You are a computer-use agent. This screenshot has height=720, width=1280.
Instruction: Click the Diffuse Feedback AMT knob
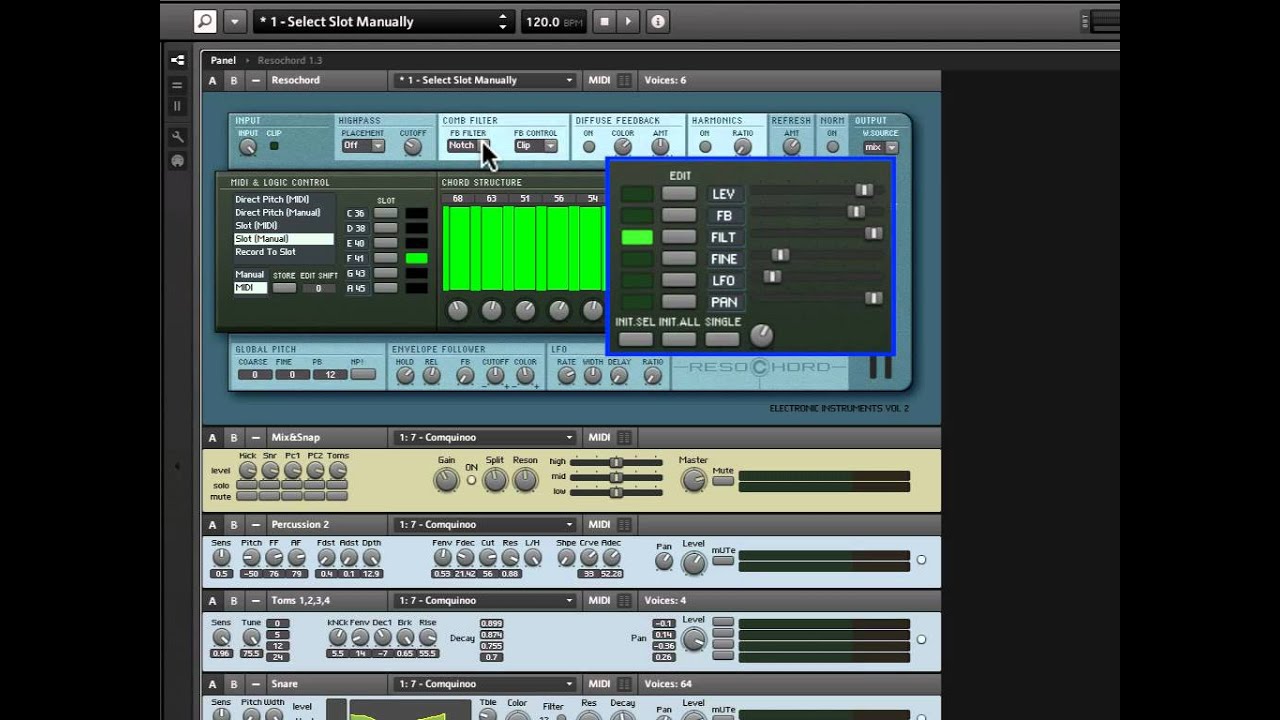click(x=660, y=147)
